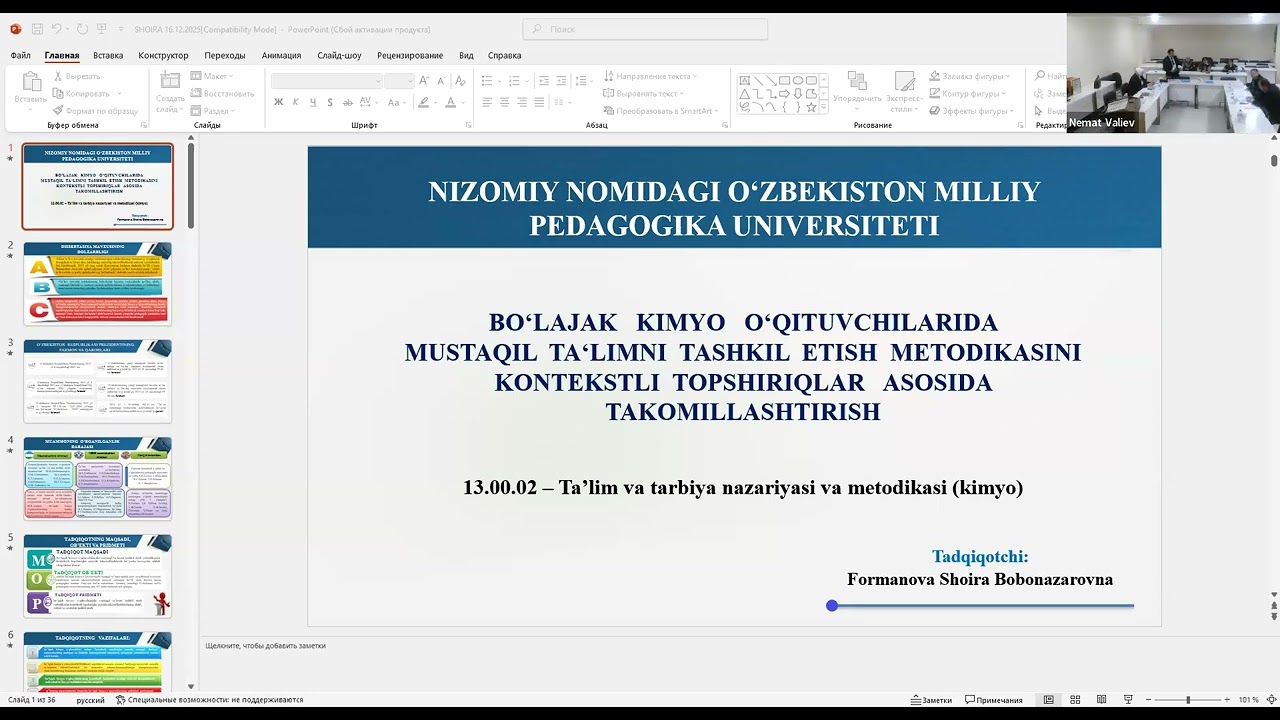
Task: Click the Вырезать (Cut) scissors button
Action: [77, 76]
